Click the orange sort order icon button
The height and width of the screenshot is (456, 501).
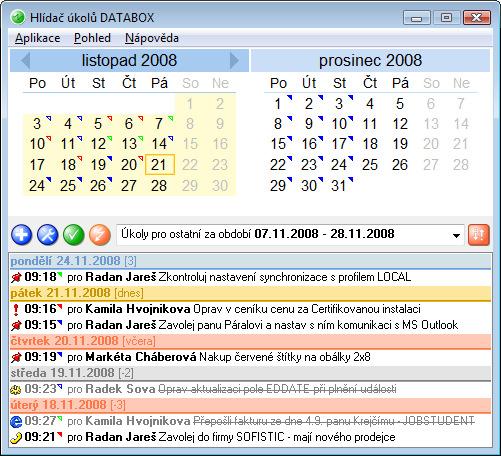[479, 235]
